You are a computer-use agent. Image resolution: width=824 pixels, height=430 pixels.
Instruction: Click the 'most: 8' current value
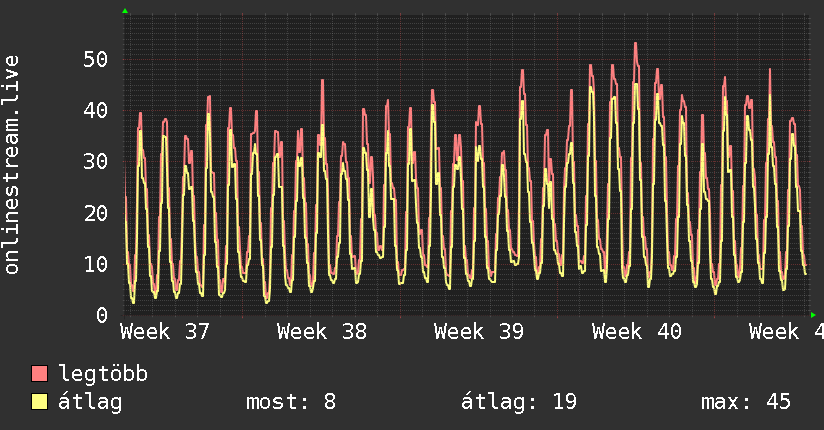291,402
